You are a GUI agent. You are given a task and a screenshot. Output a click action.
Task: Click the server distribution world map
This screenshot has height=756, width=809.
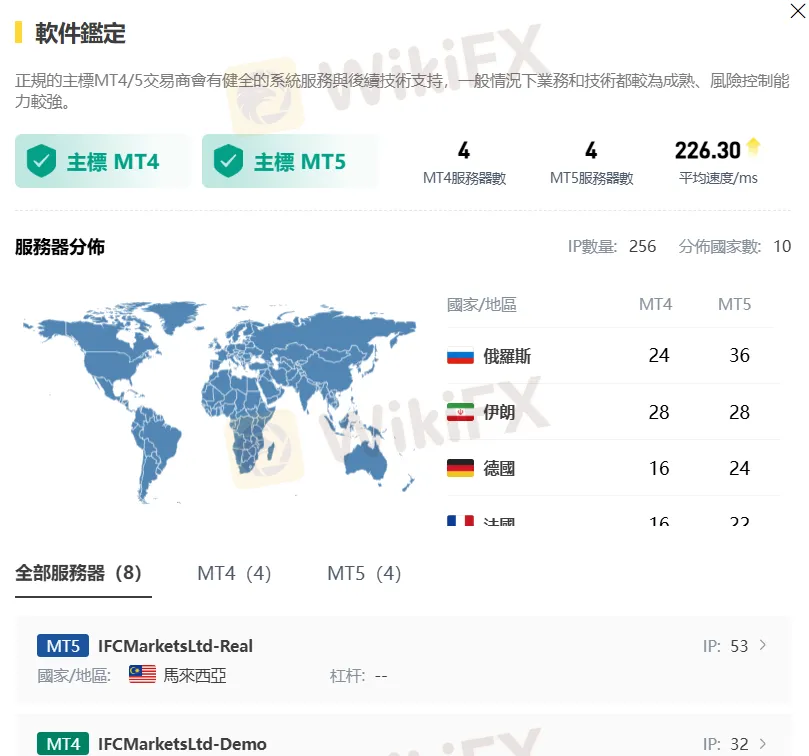(x=220, y=403)
